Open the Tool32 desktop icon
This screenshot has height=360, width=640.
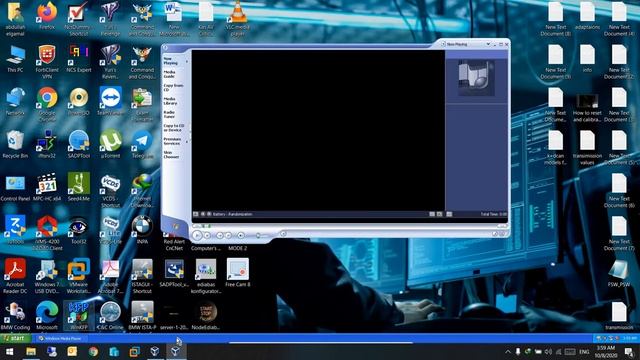[x=78, y=230]
